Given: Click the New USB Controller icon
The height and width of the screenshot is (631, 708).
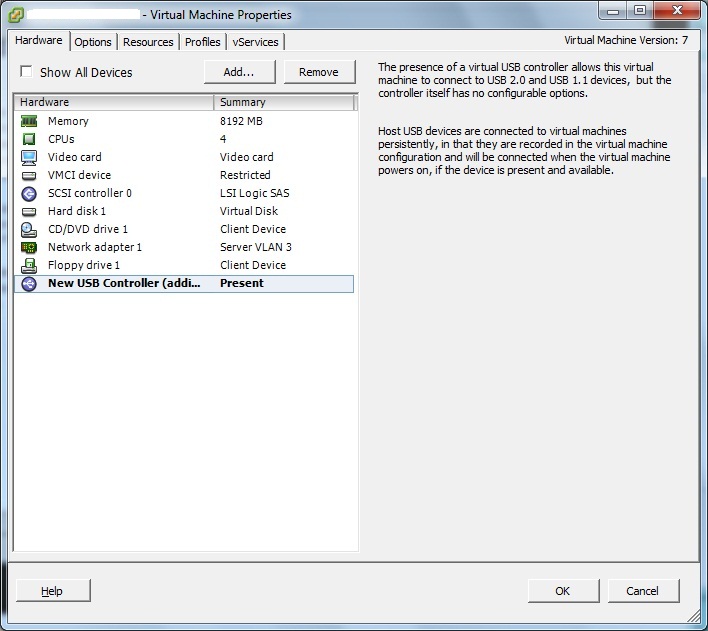Looking at the screenshot, I should click(29, 284).
